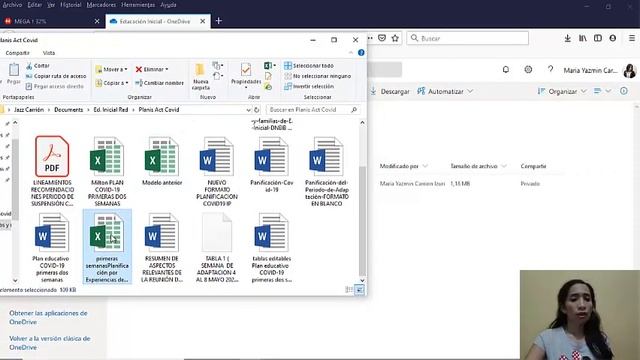The height and width of the screenshot is (360, 640).
Task: Open Firefox downloads icon
Action: click(567, 38)
